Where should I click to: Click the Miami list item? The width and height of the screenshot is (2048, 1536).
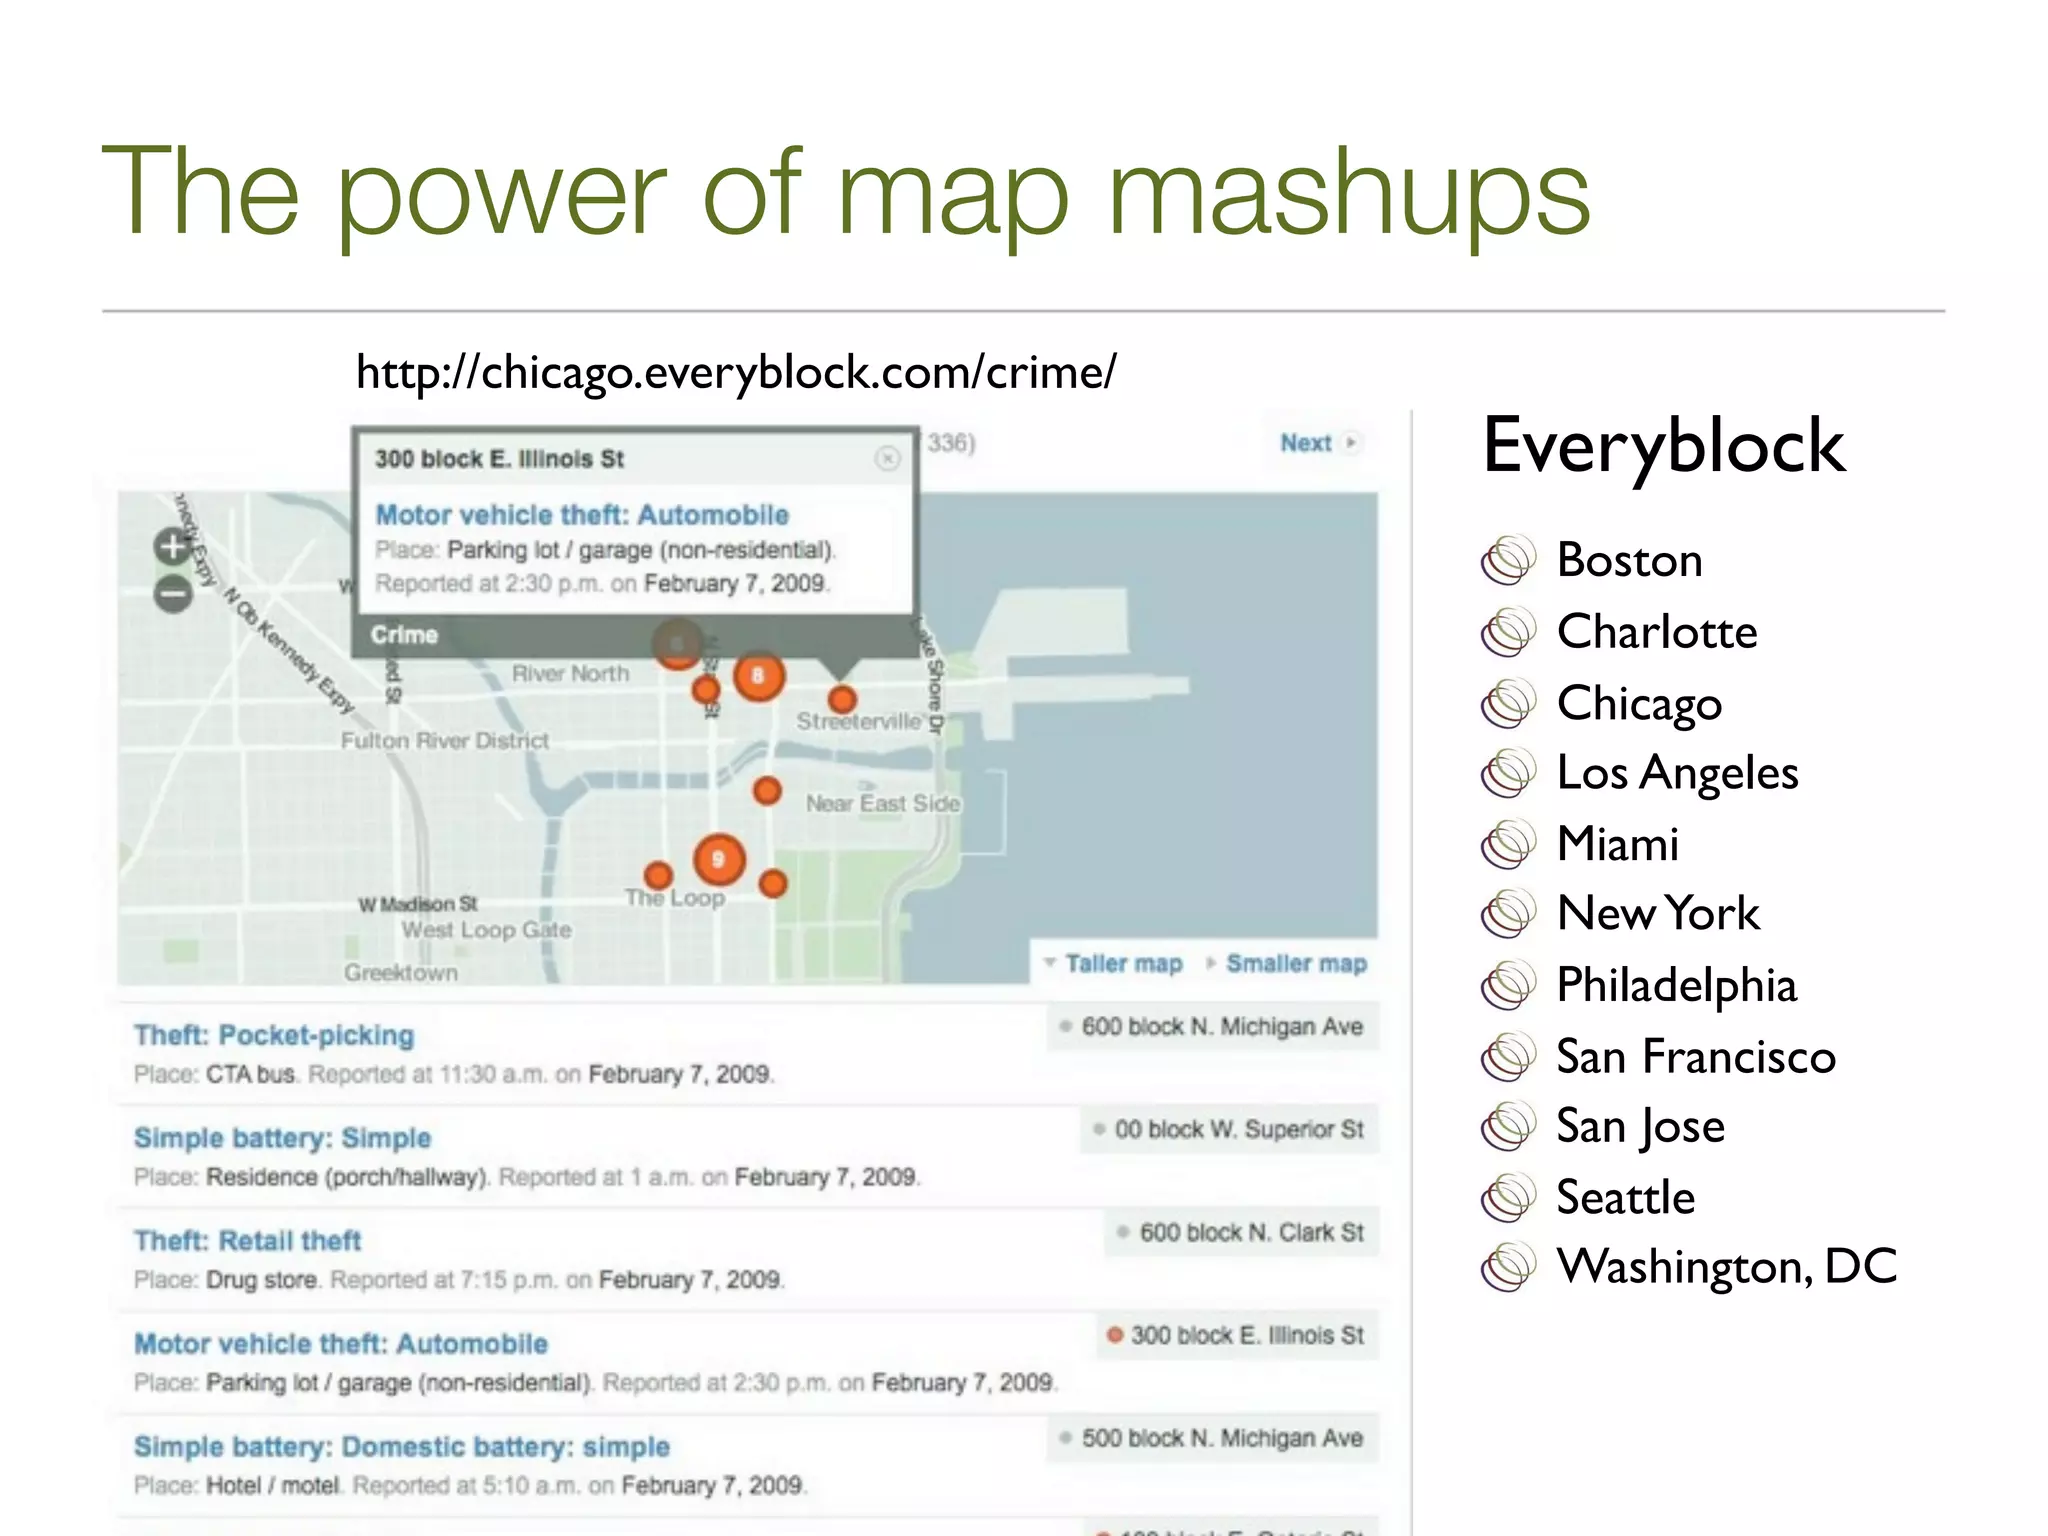click(x=1617, y=844)
